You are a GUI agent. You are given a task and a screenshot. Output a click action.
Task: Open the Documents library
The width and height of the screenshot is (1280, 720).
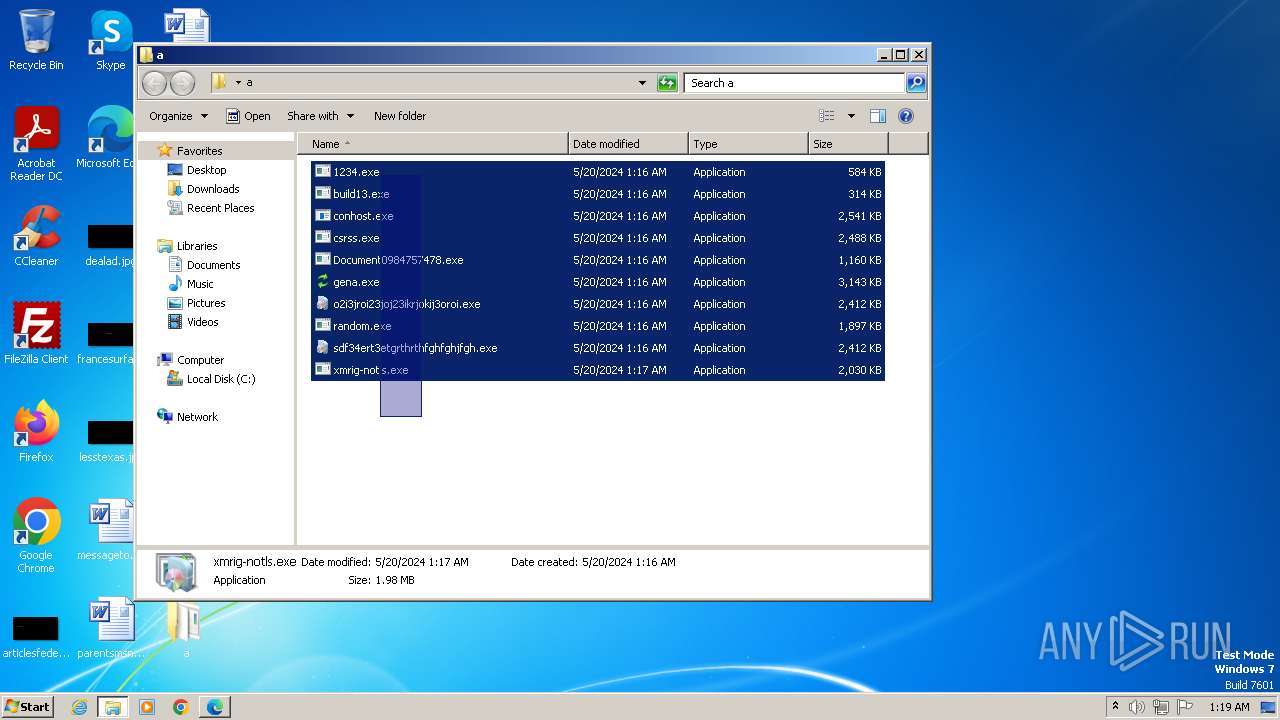tap(204, 265)
